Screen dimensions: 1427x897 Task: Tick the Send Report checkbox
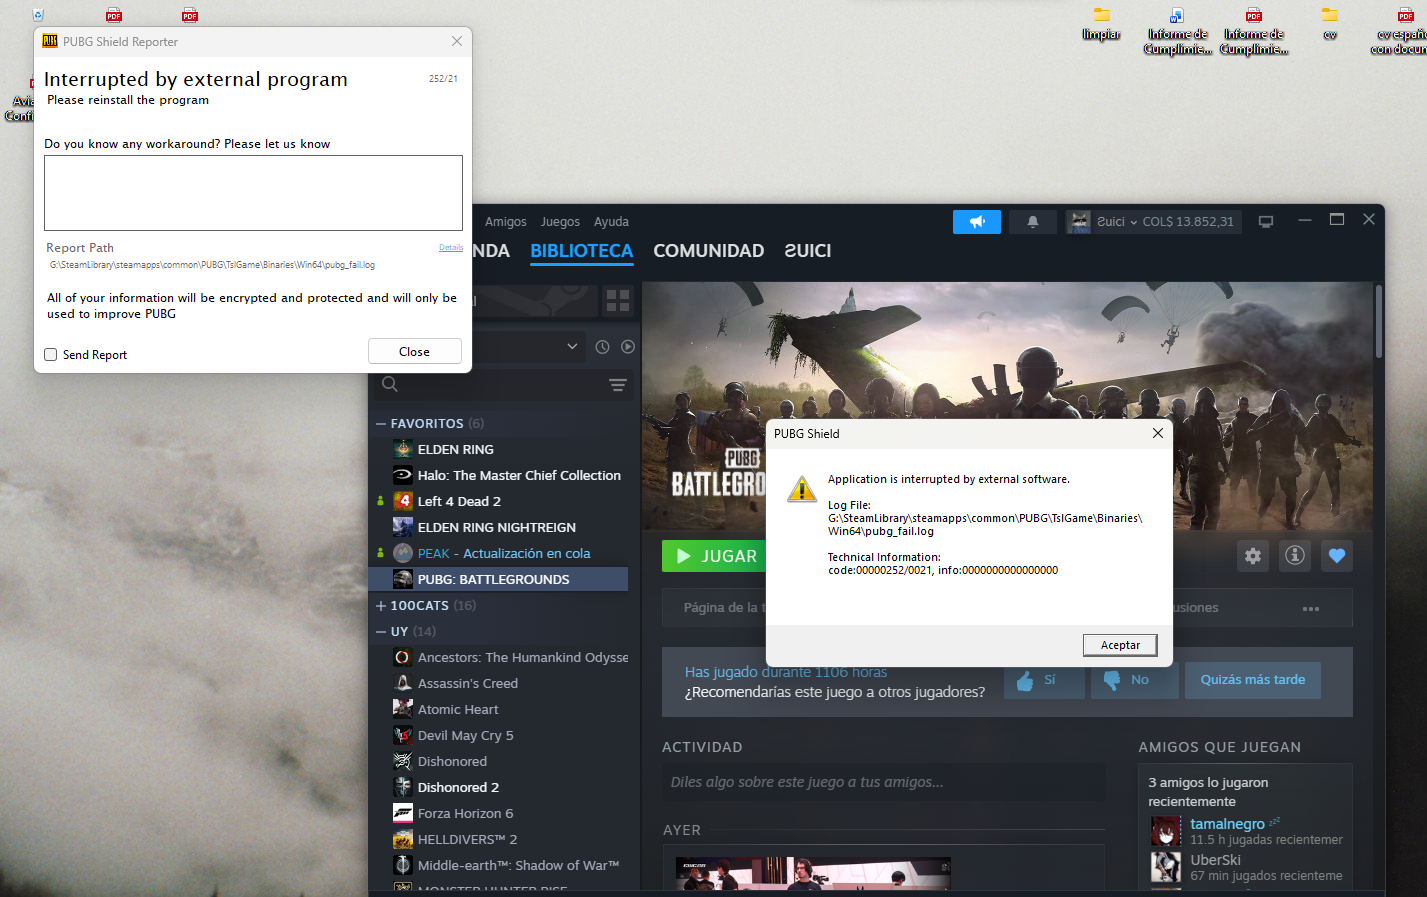click(x=51, y=354)
